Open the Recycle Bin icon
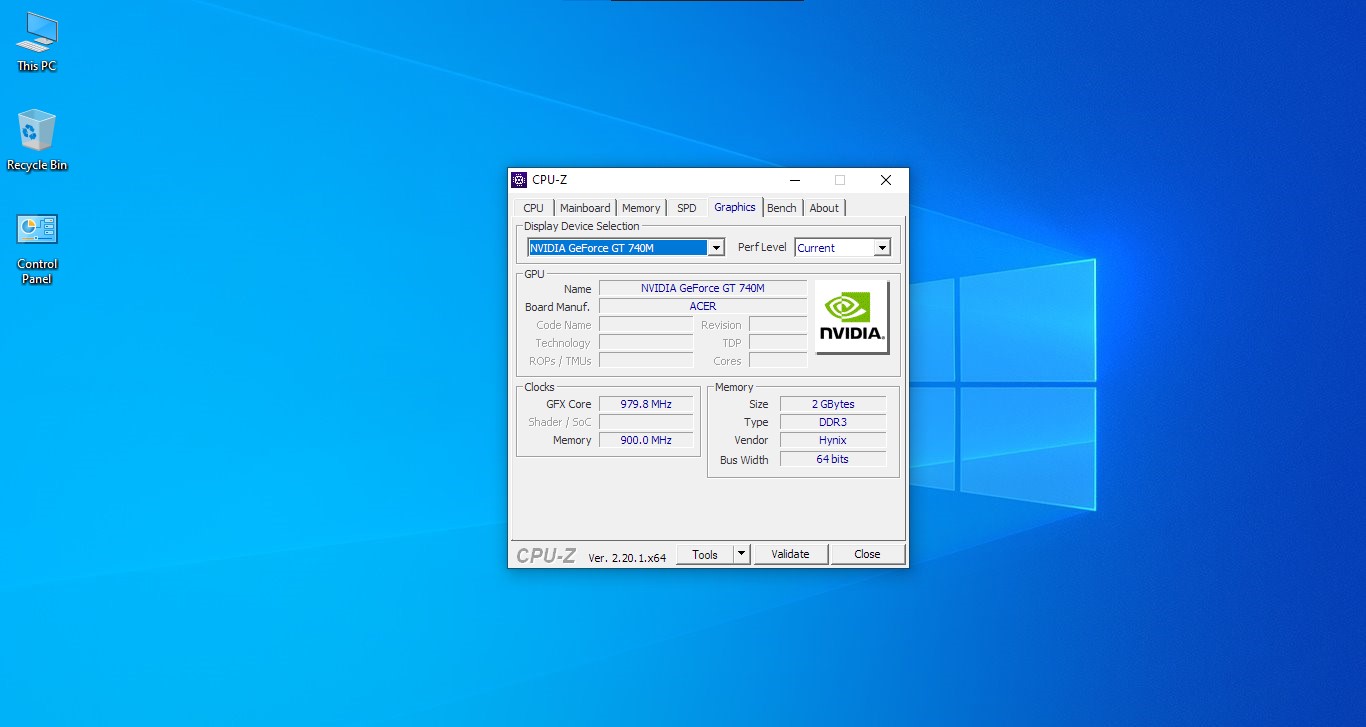The width and height of the screenshot is (1366, 727). tap(37, 140)
